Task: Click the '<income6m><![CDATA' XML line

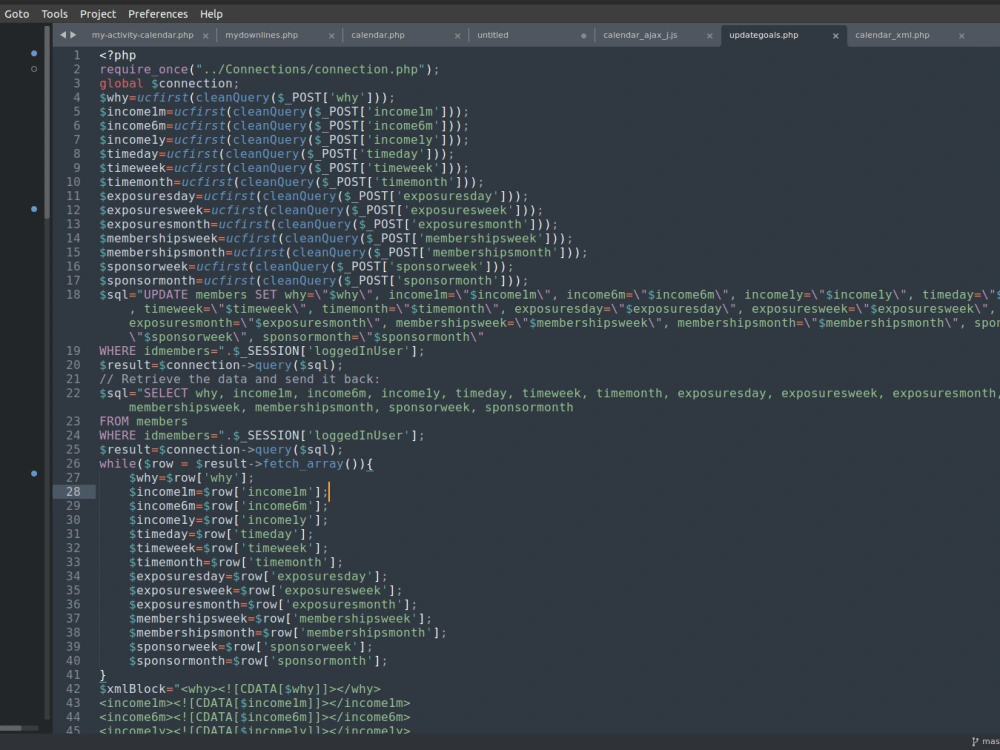Action: tap(254, 717)
